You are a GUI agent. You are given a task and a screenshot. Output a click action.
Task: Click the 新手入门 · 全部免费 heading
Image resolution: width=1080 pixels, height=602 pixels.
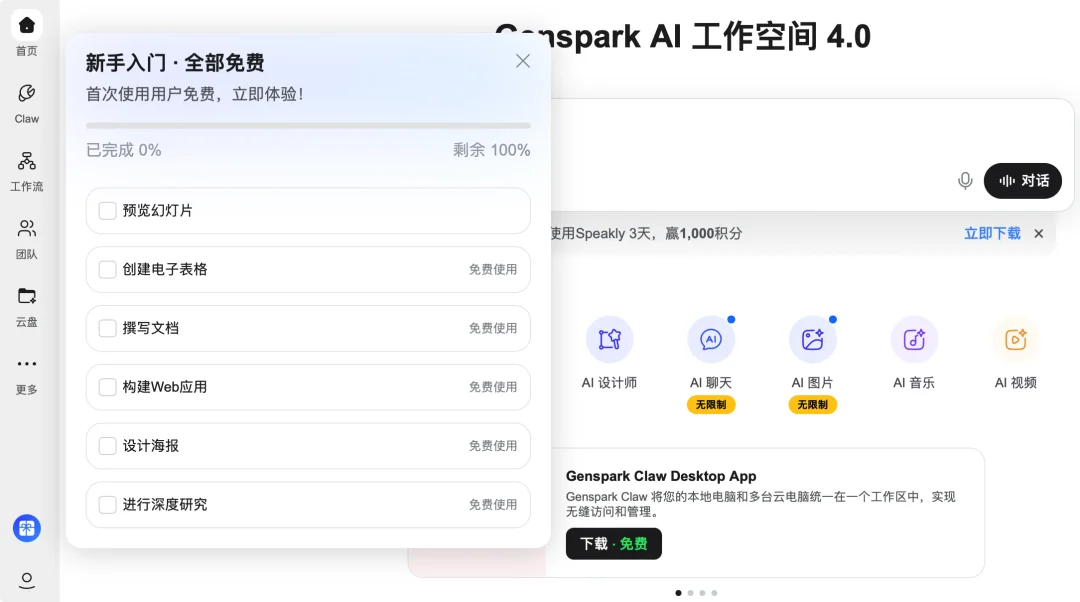pyautogui.click(x=175, y=63)
